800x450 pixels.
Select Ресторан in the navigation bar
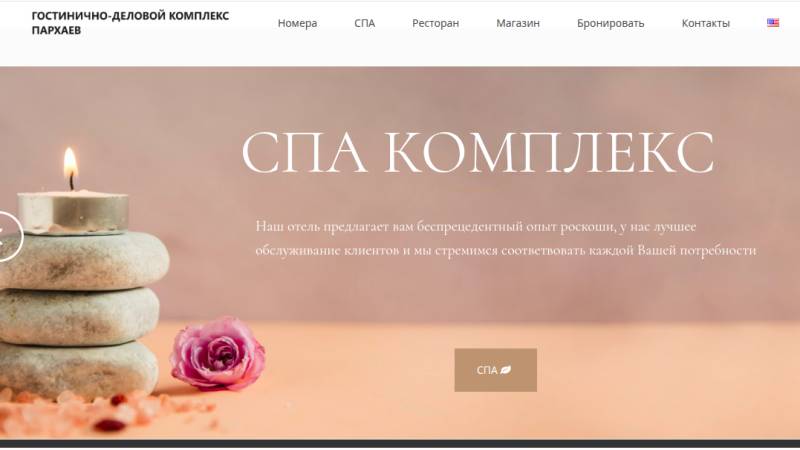point(435,23)
